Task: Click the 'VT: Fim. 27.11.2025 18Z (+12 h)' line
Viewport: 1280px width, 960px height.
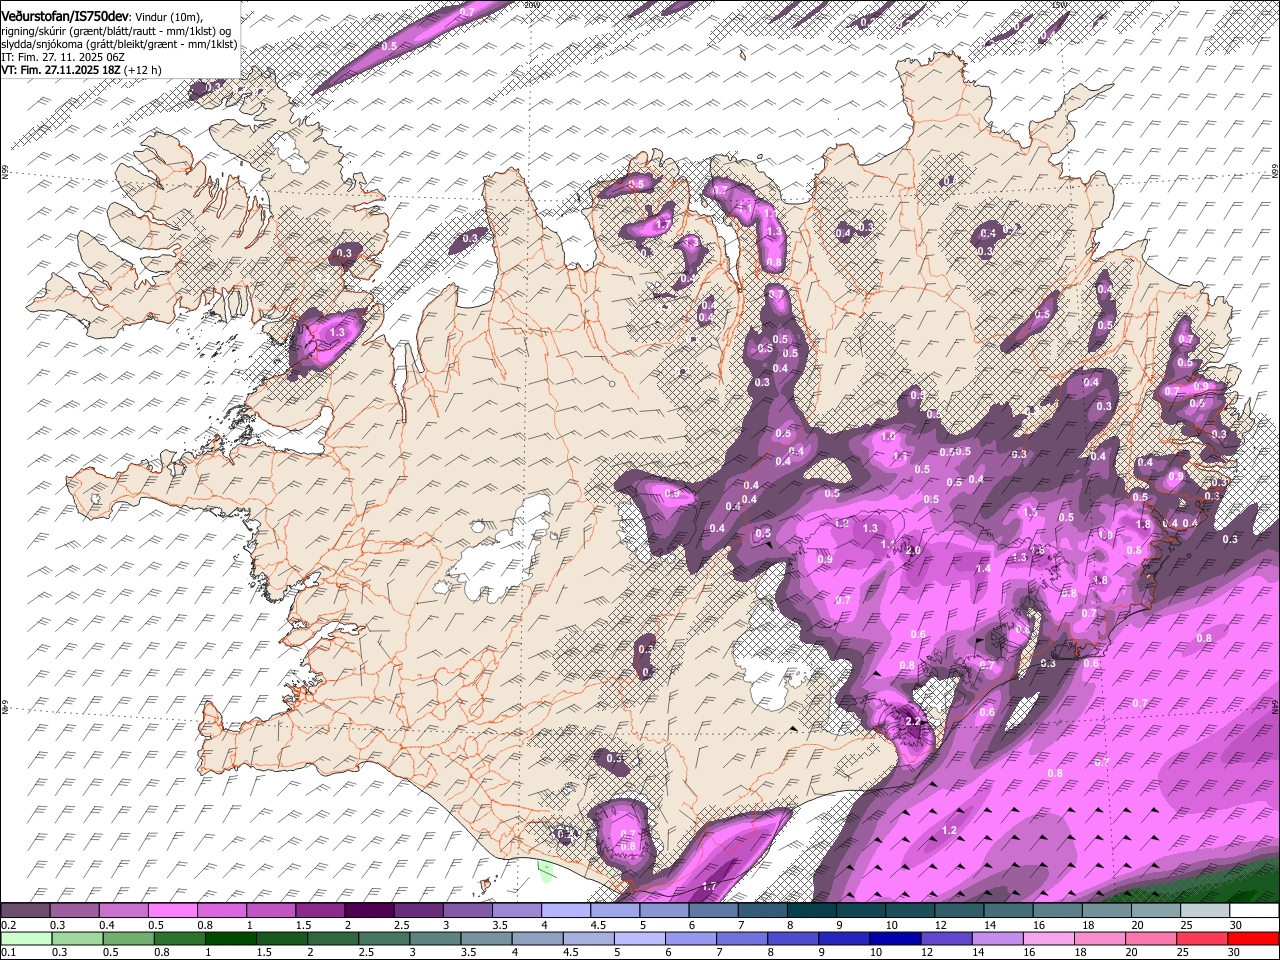Action: (82, 70)
